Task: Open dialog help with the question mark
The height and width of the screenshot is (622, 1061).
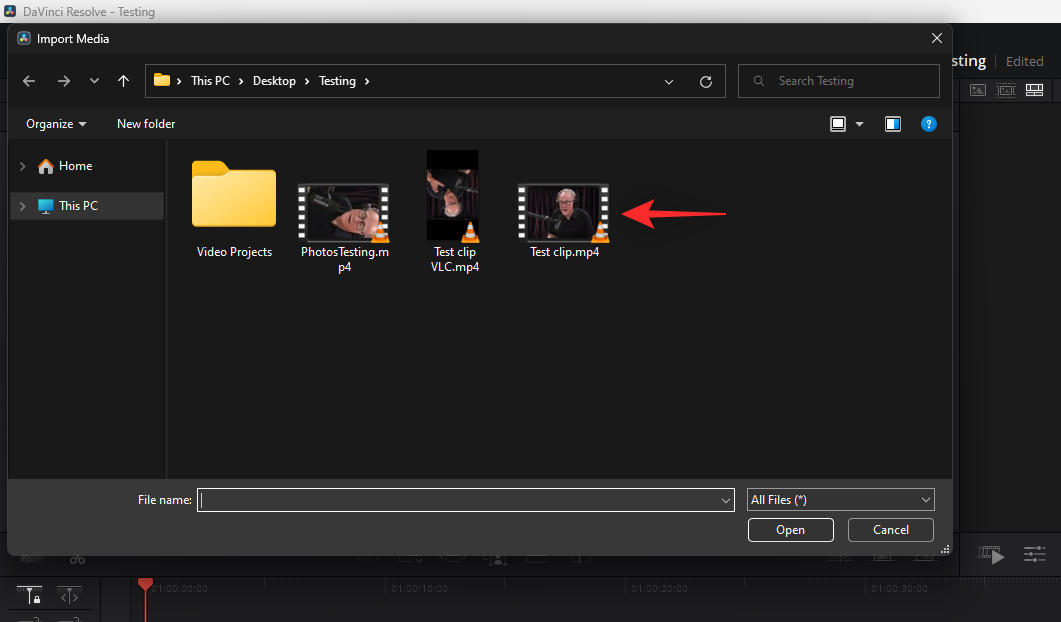Action: coord(928,124)
